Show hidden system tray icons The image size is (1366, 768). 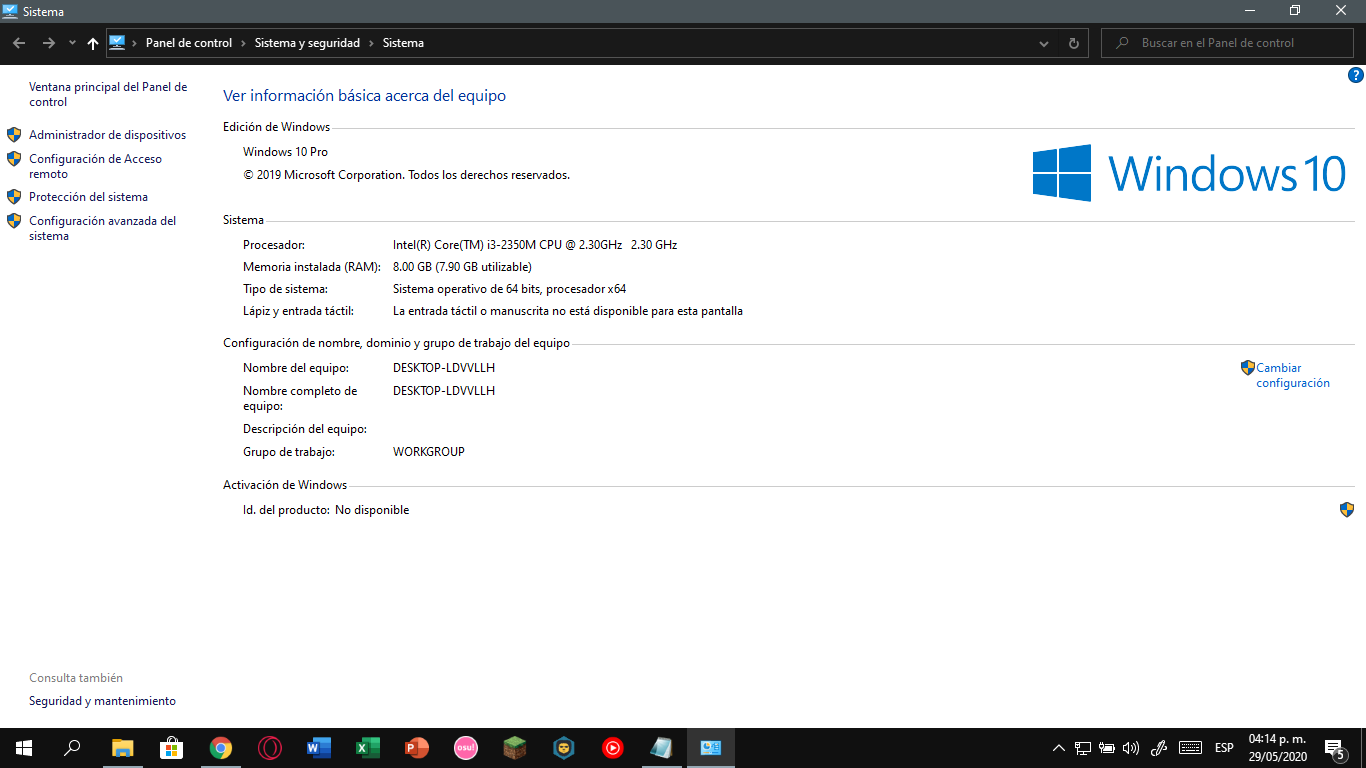pyautogui.click(x=1059, y=748)
